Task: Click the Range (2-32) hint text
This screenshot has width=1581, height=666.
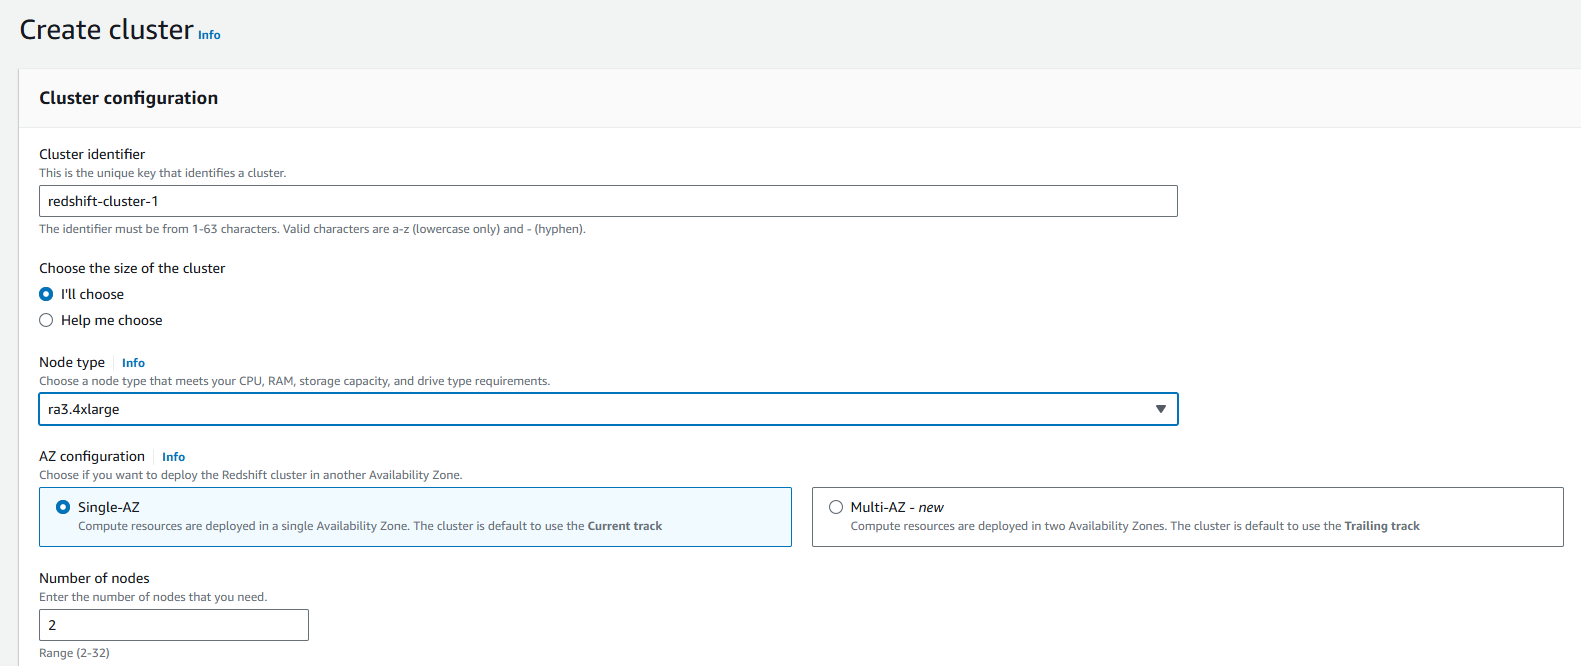Action: pos(74,653)
